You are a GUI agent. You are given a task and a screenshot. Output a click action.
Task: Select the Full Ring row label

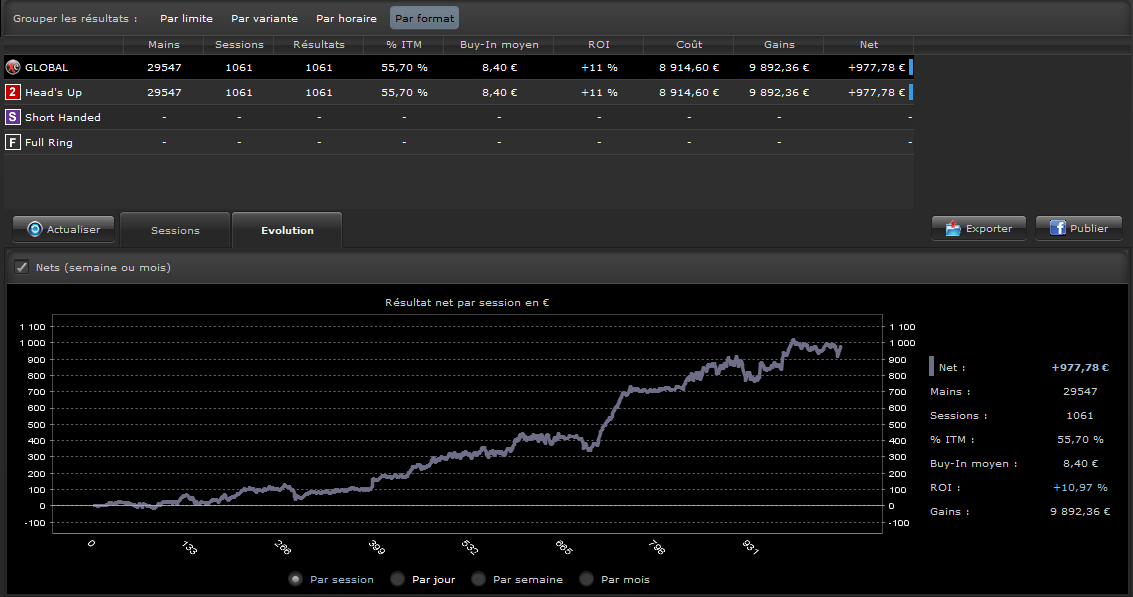[48, 142]
